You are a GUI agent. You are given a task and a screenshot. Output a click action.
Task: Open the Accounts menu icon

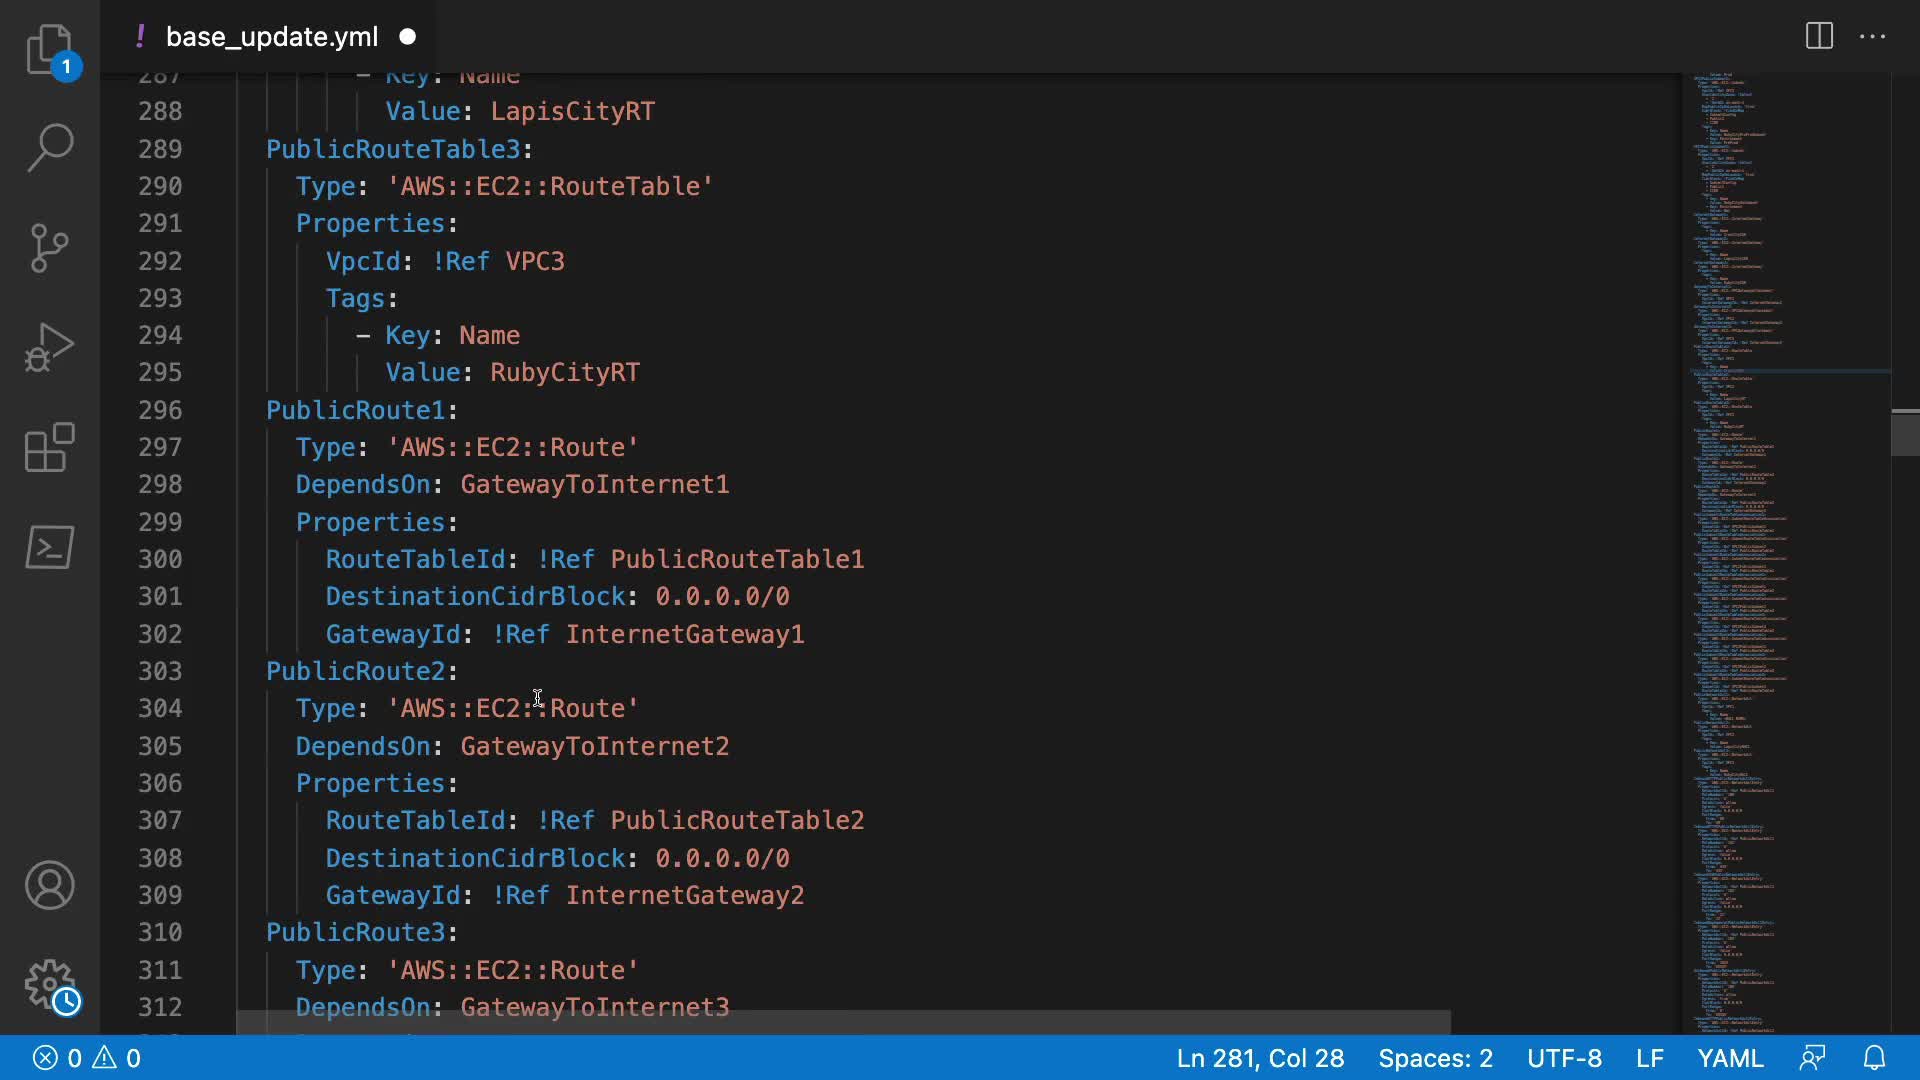point(49,885)
